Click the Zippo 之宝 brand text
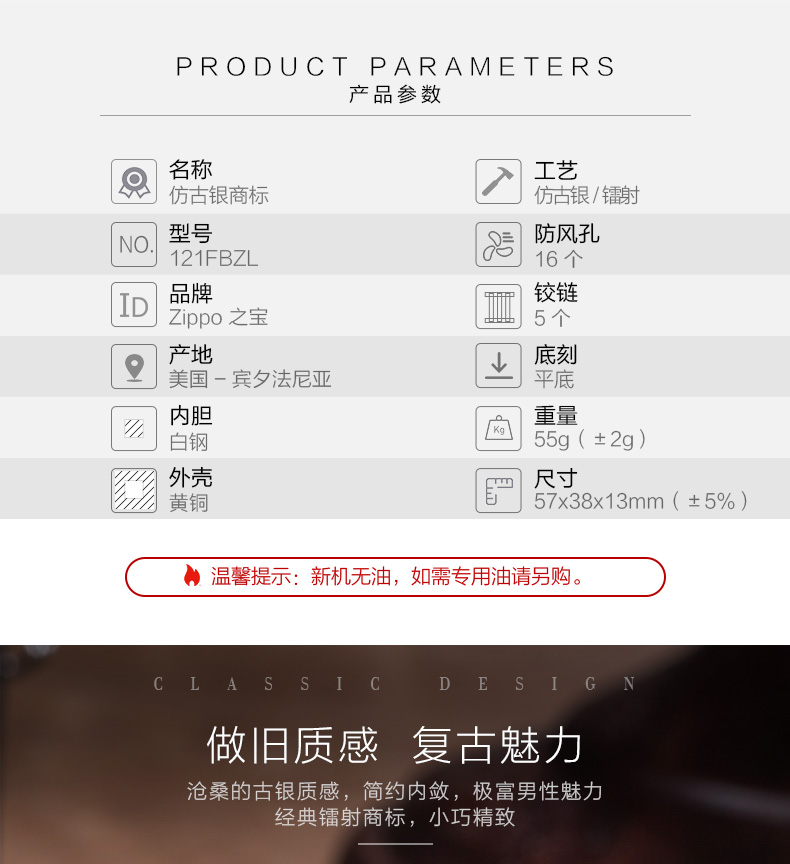 point(219,317)
